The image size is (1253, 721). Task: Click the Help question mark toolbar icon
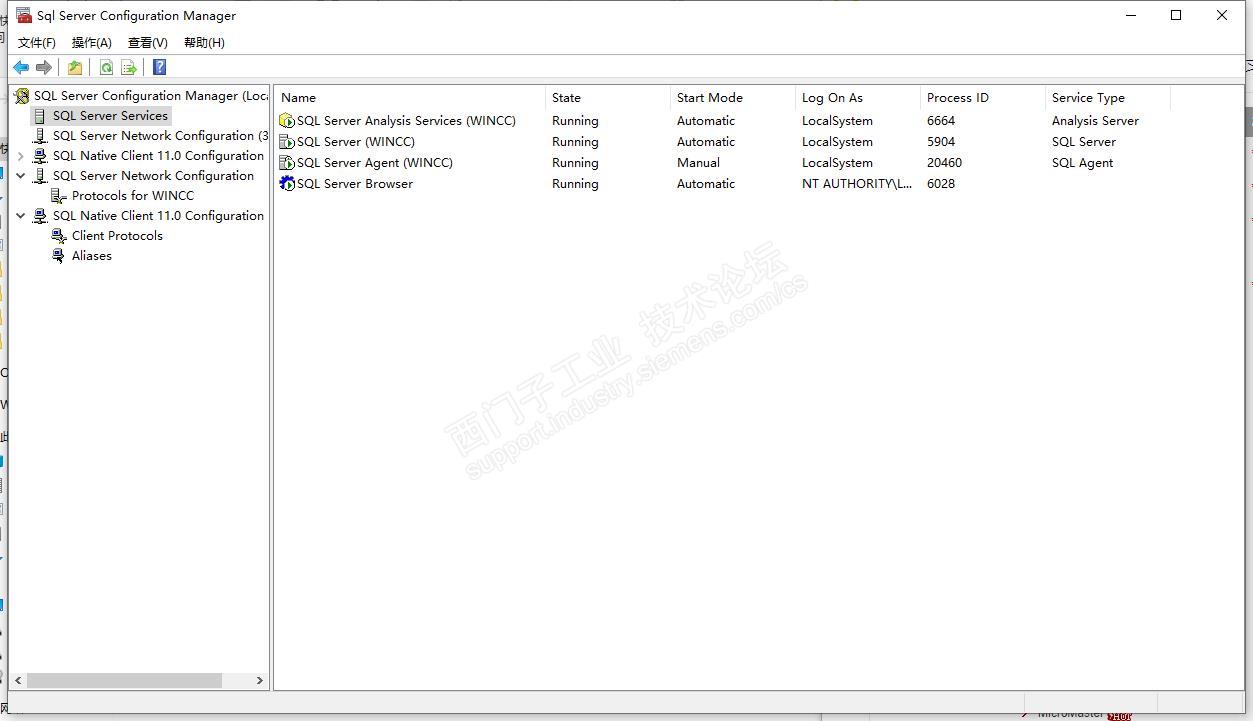[x=160, y=67]
